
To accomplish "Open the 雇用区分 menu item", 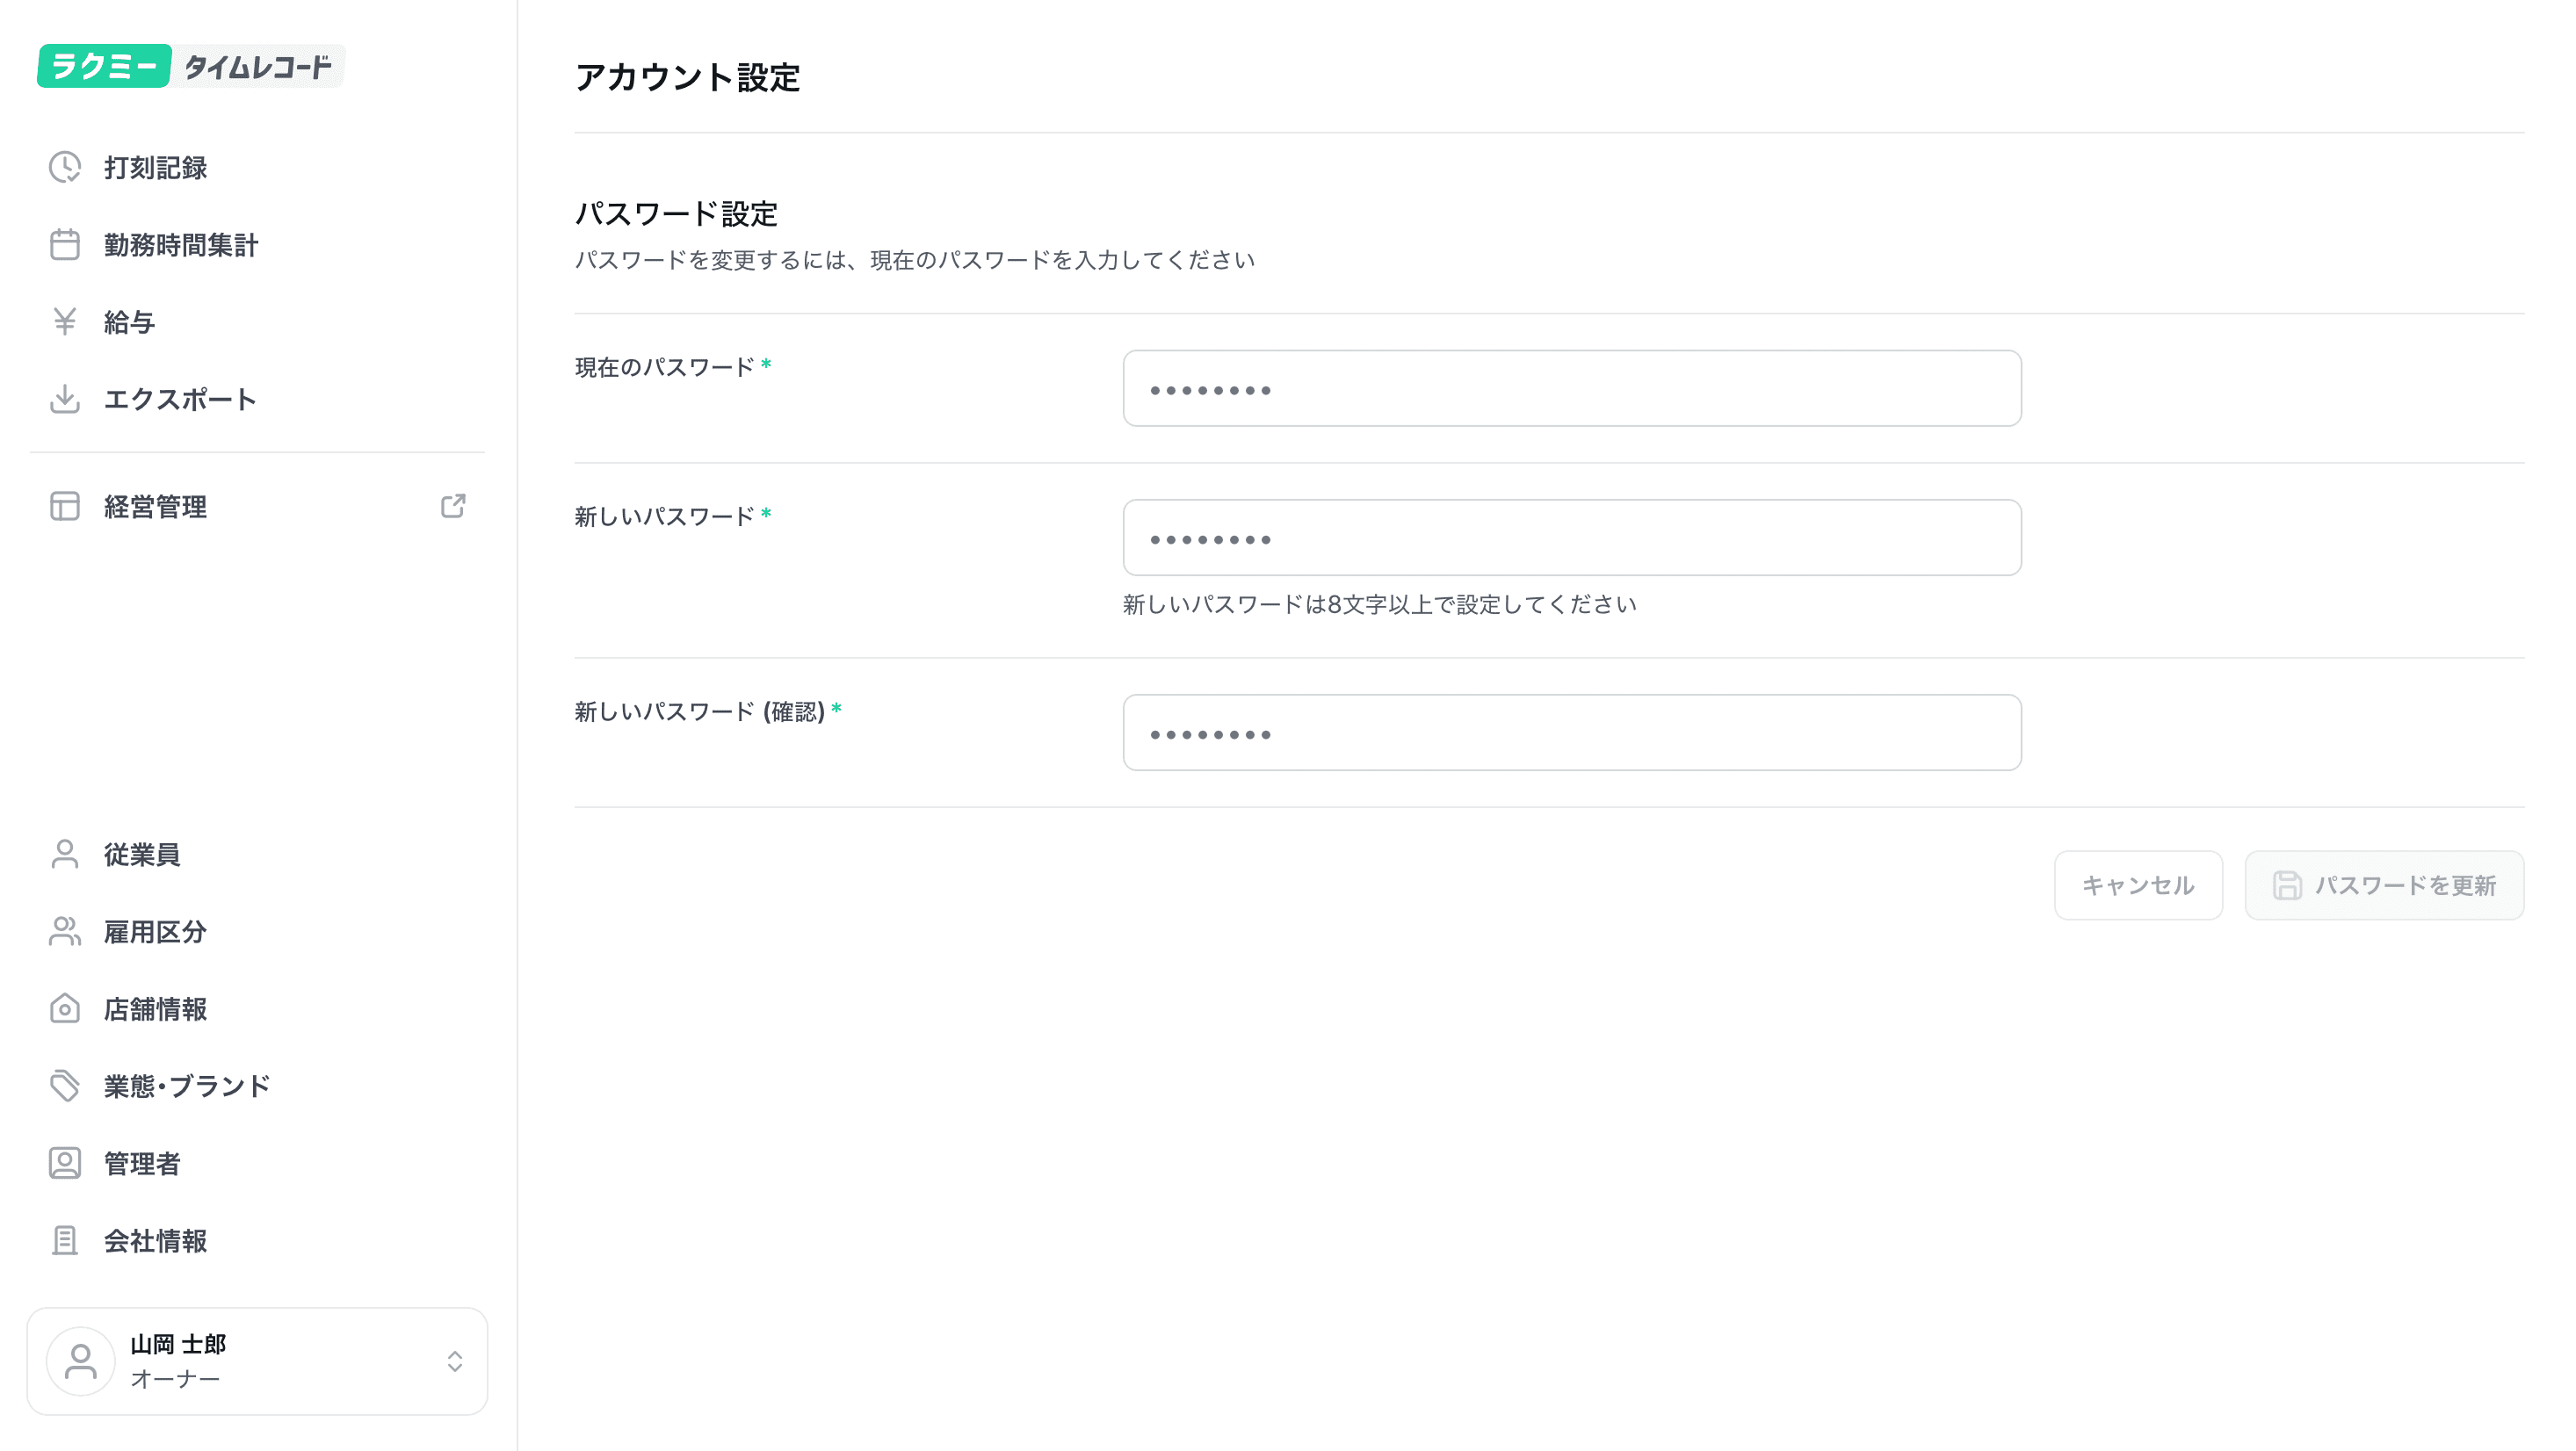I will (155, 932).
